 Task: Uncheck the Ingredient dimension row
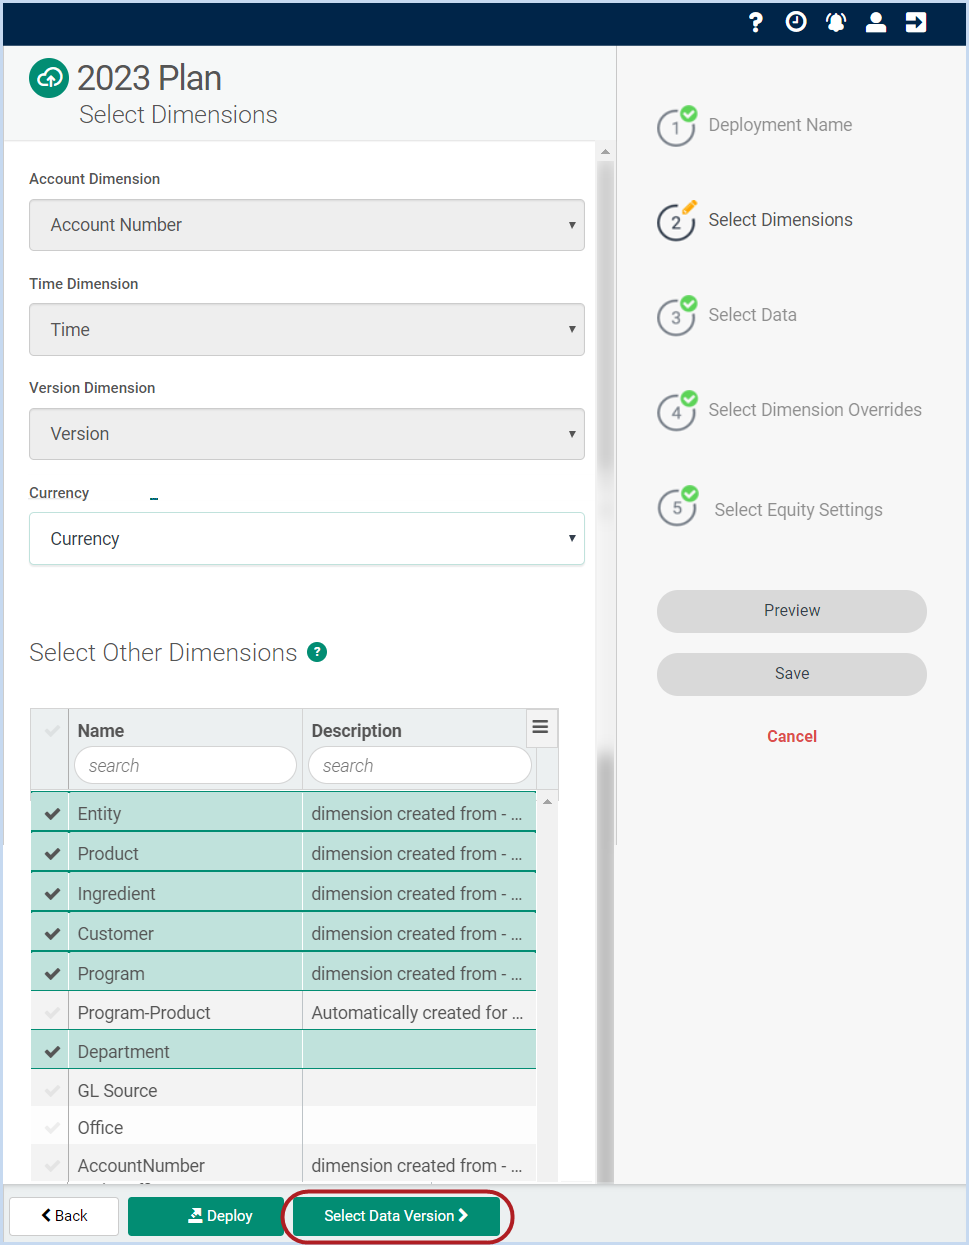click(x=53, y=894)
